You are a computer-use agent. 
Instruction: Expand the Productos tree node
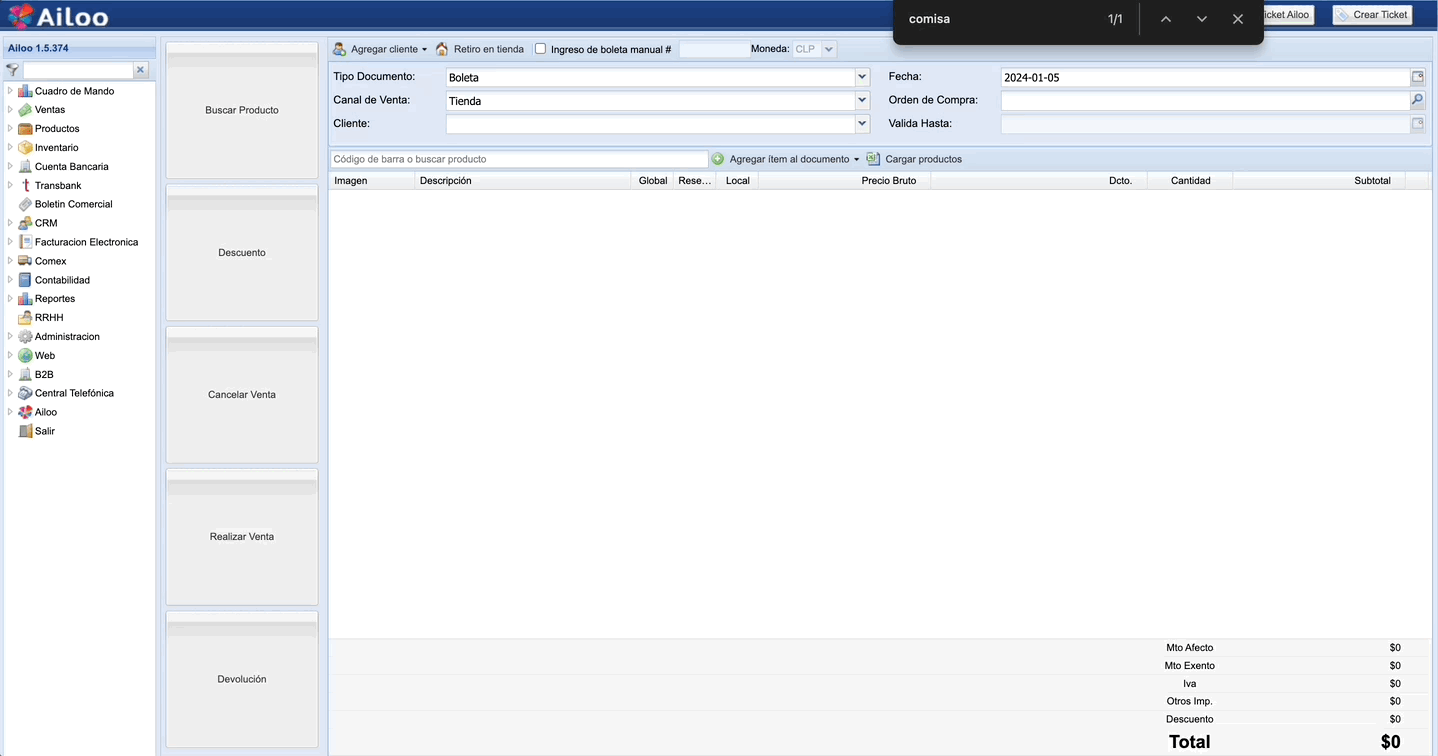click(x=10, y=129)
